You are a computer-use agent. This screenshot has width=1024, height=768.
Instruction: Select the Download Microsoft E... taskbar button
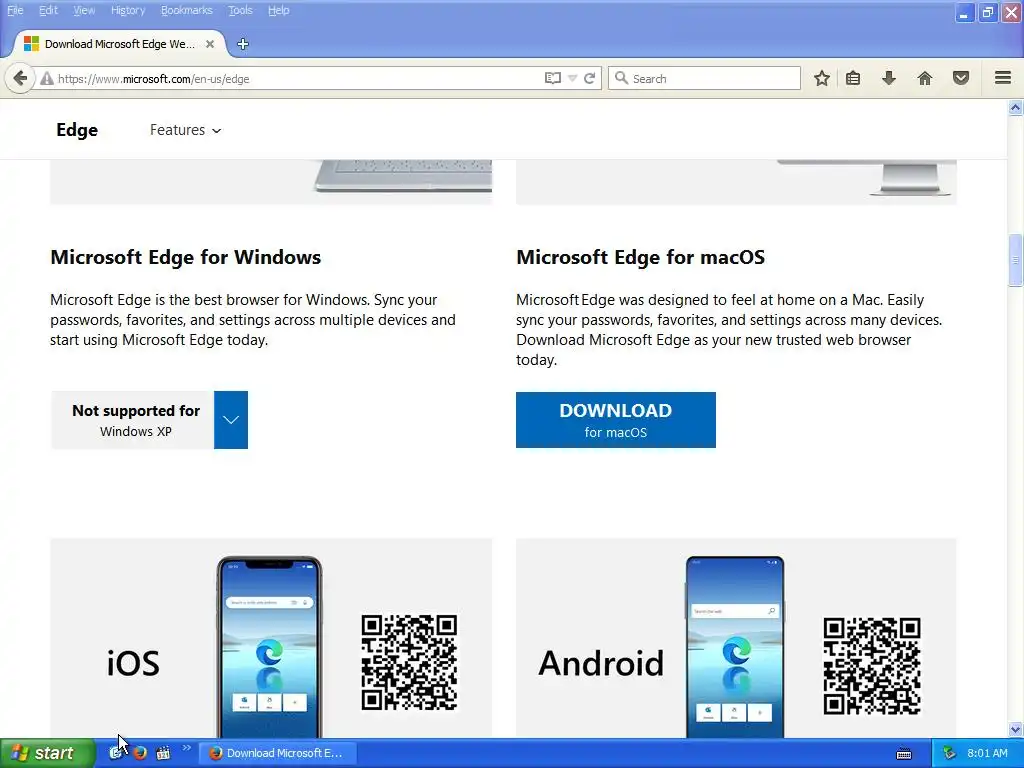(x=277, y=753)
